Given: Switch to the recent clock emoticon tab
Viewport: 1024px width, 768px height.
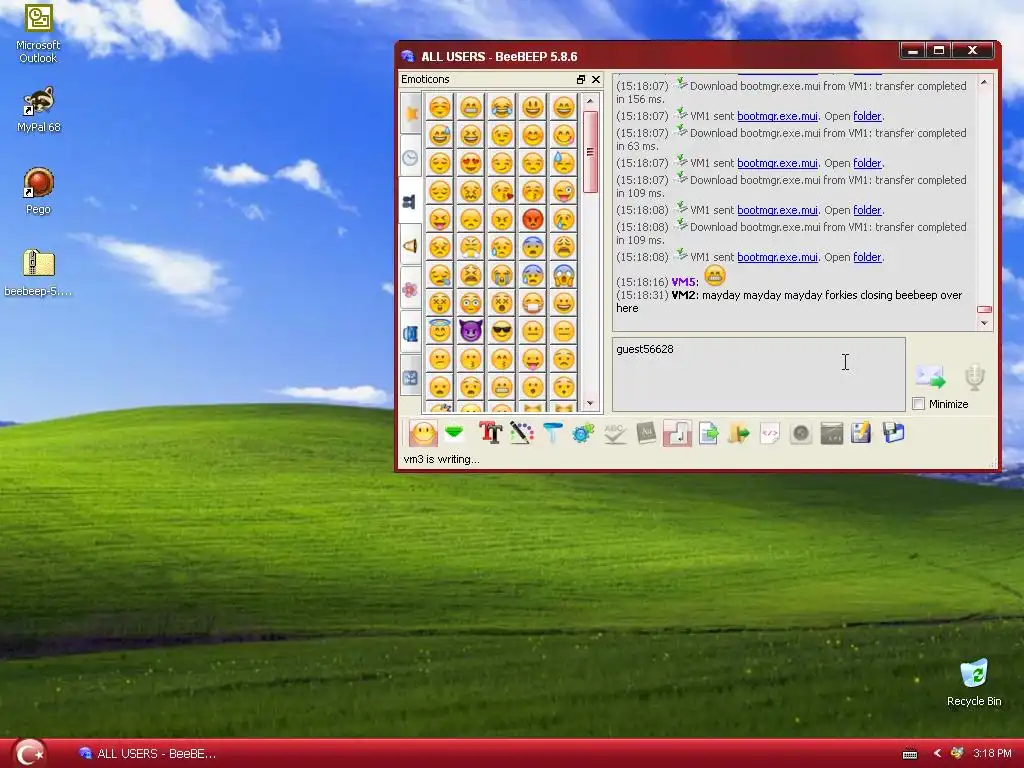Looking at the screenshot, I should pos(411,158).
